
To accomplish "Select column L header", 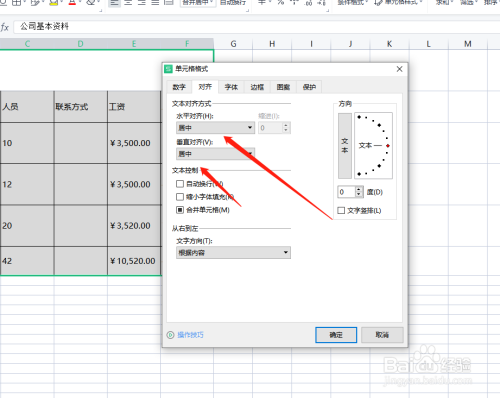I will (429, 44).
